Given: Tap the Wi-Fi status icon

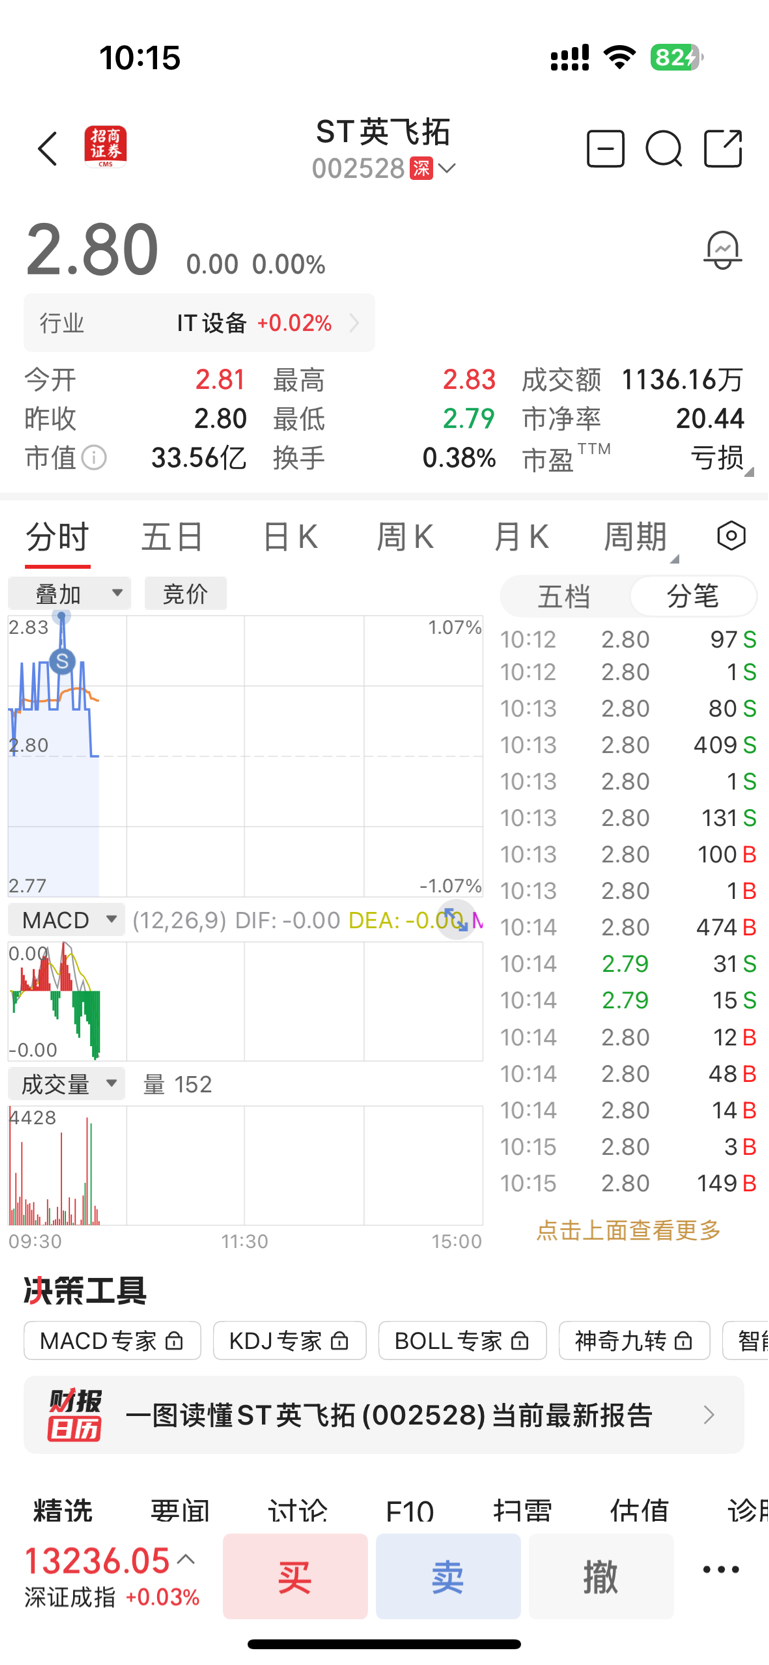Looking at the screenshot, I should 620,57.
